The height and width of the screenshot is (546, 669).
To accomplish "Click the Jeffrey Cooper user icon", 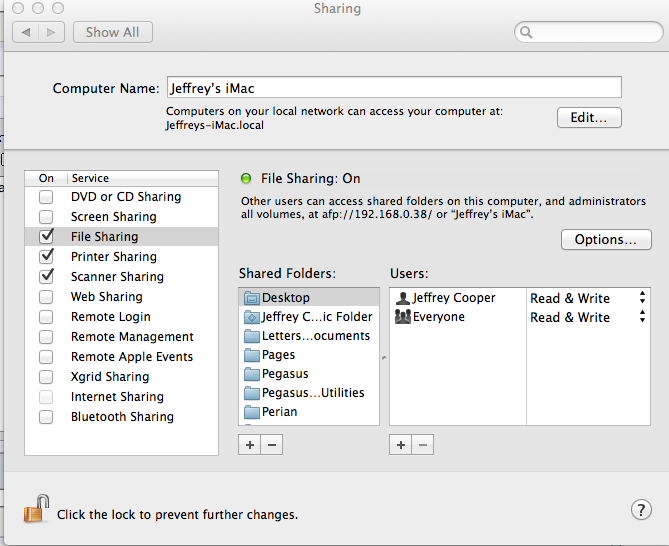I will click(402, 298).
